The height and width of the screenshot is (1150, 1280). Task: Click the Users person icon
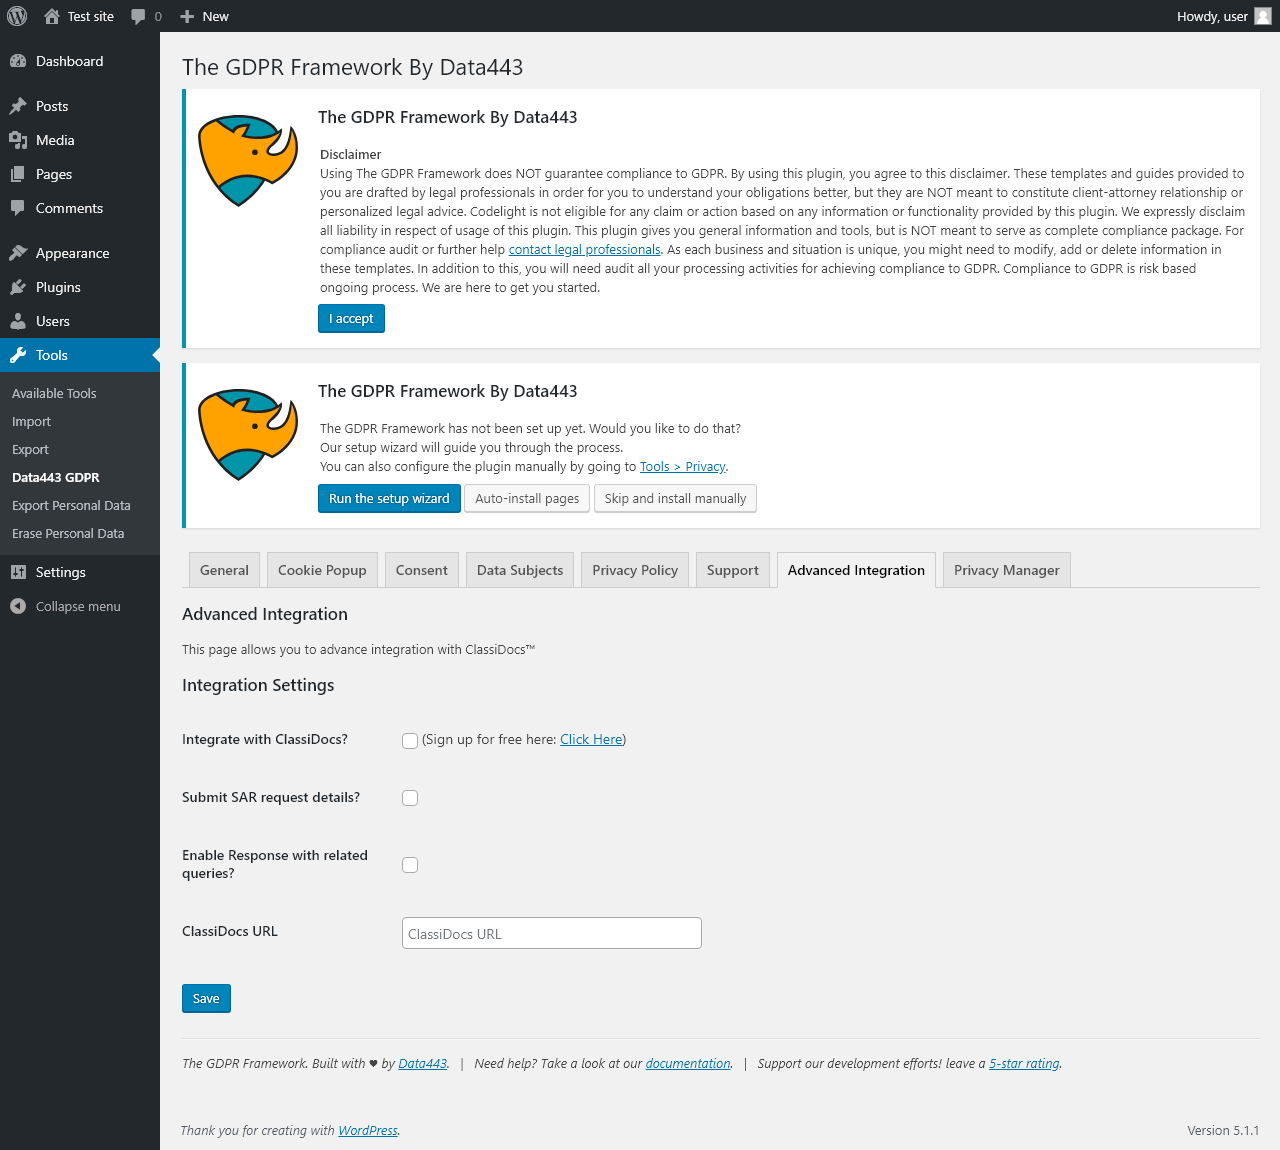click(x=18, y=321)
